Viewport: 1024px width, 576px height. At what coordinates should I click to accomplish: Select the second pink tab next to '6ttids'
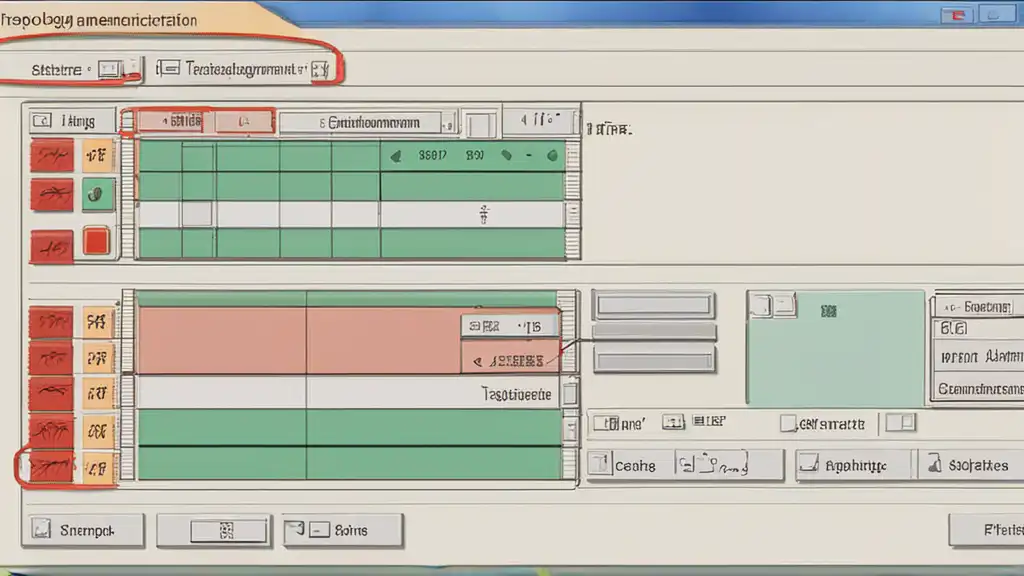pyautogui.click(x=244, y=121)
